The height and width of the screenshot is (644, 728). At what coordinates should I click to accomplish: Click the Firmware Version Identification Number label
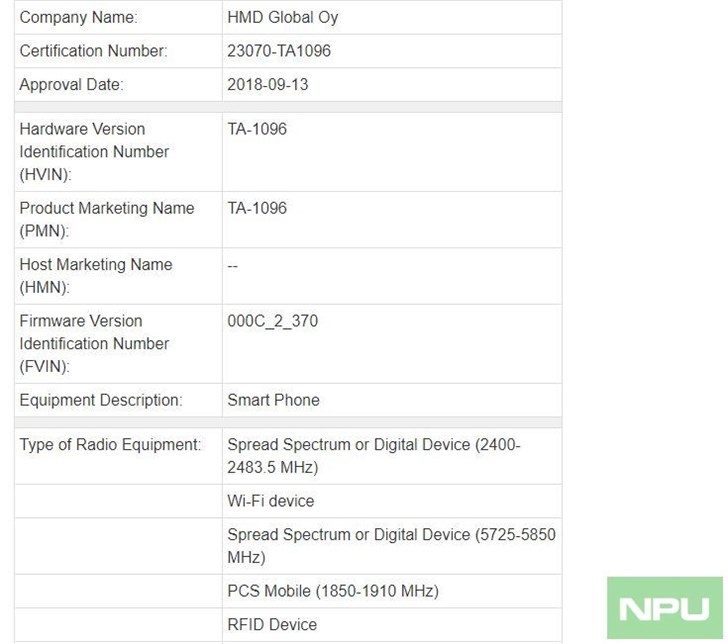point(94,344)
